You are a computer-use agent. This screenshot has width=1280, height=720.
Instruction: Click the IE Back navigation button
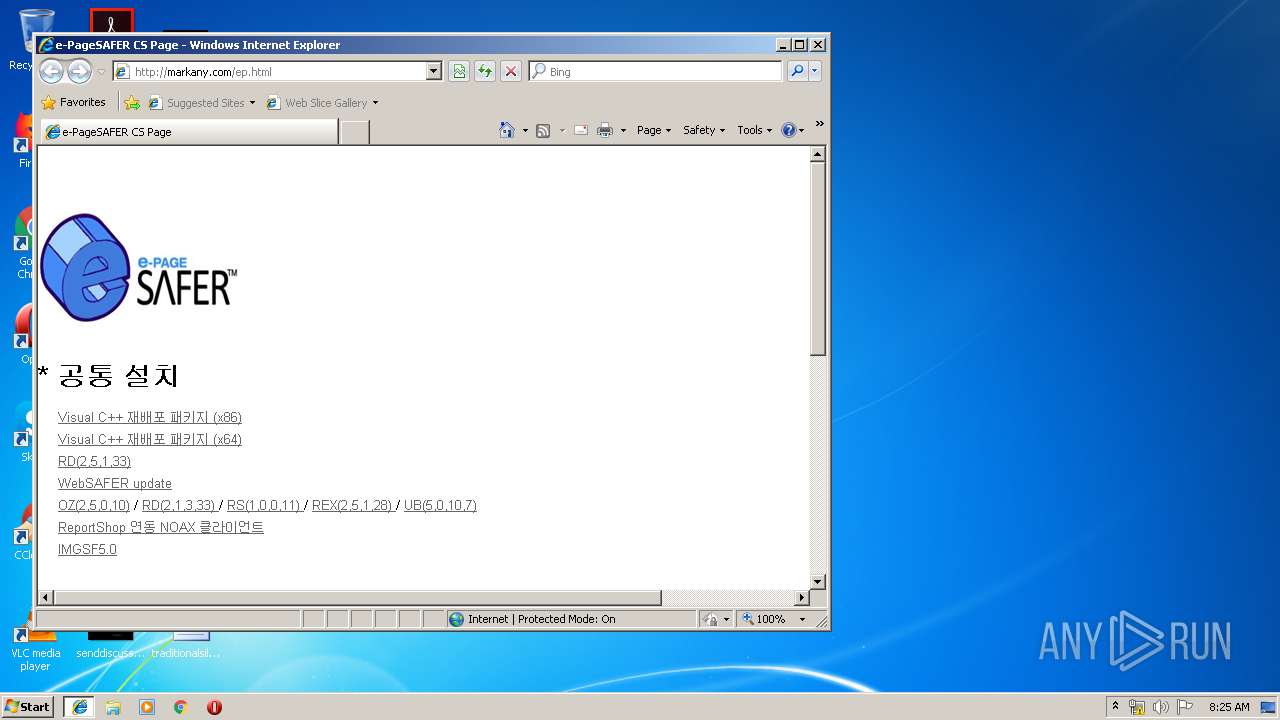point(51,71)
